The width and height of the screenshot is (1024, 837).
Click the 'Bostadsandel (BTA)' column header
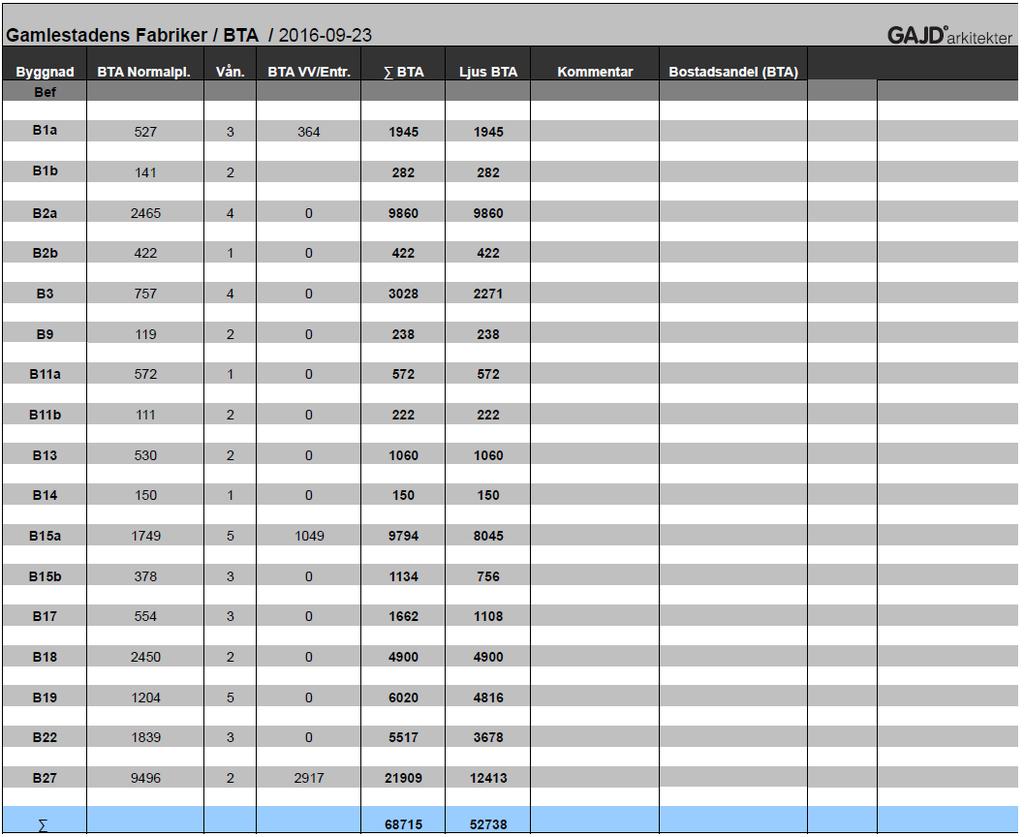click(x=733, y=72)
